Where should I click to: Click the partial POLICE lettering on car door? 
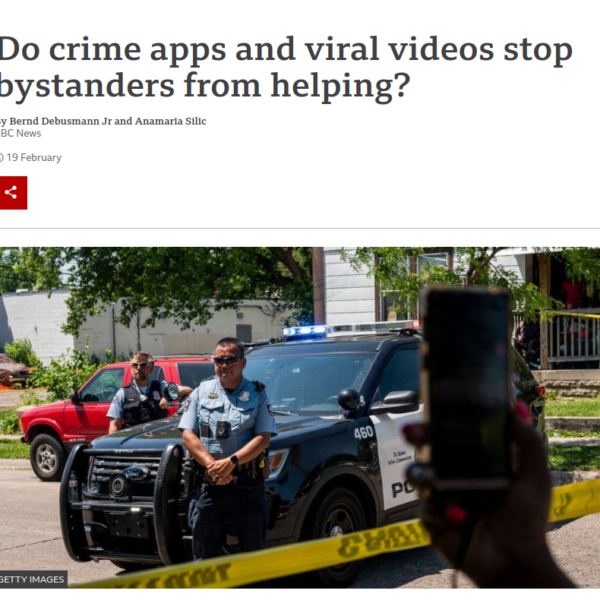coord(404,489)
